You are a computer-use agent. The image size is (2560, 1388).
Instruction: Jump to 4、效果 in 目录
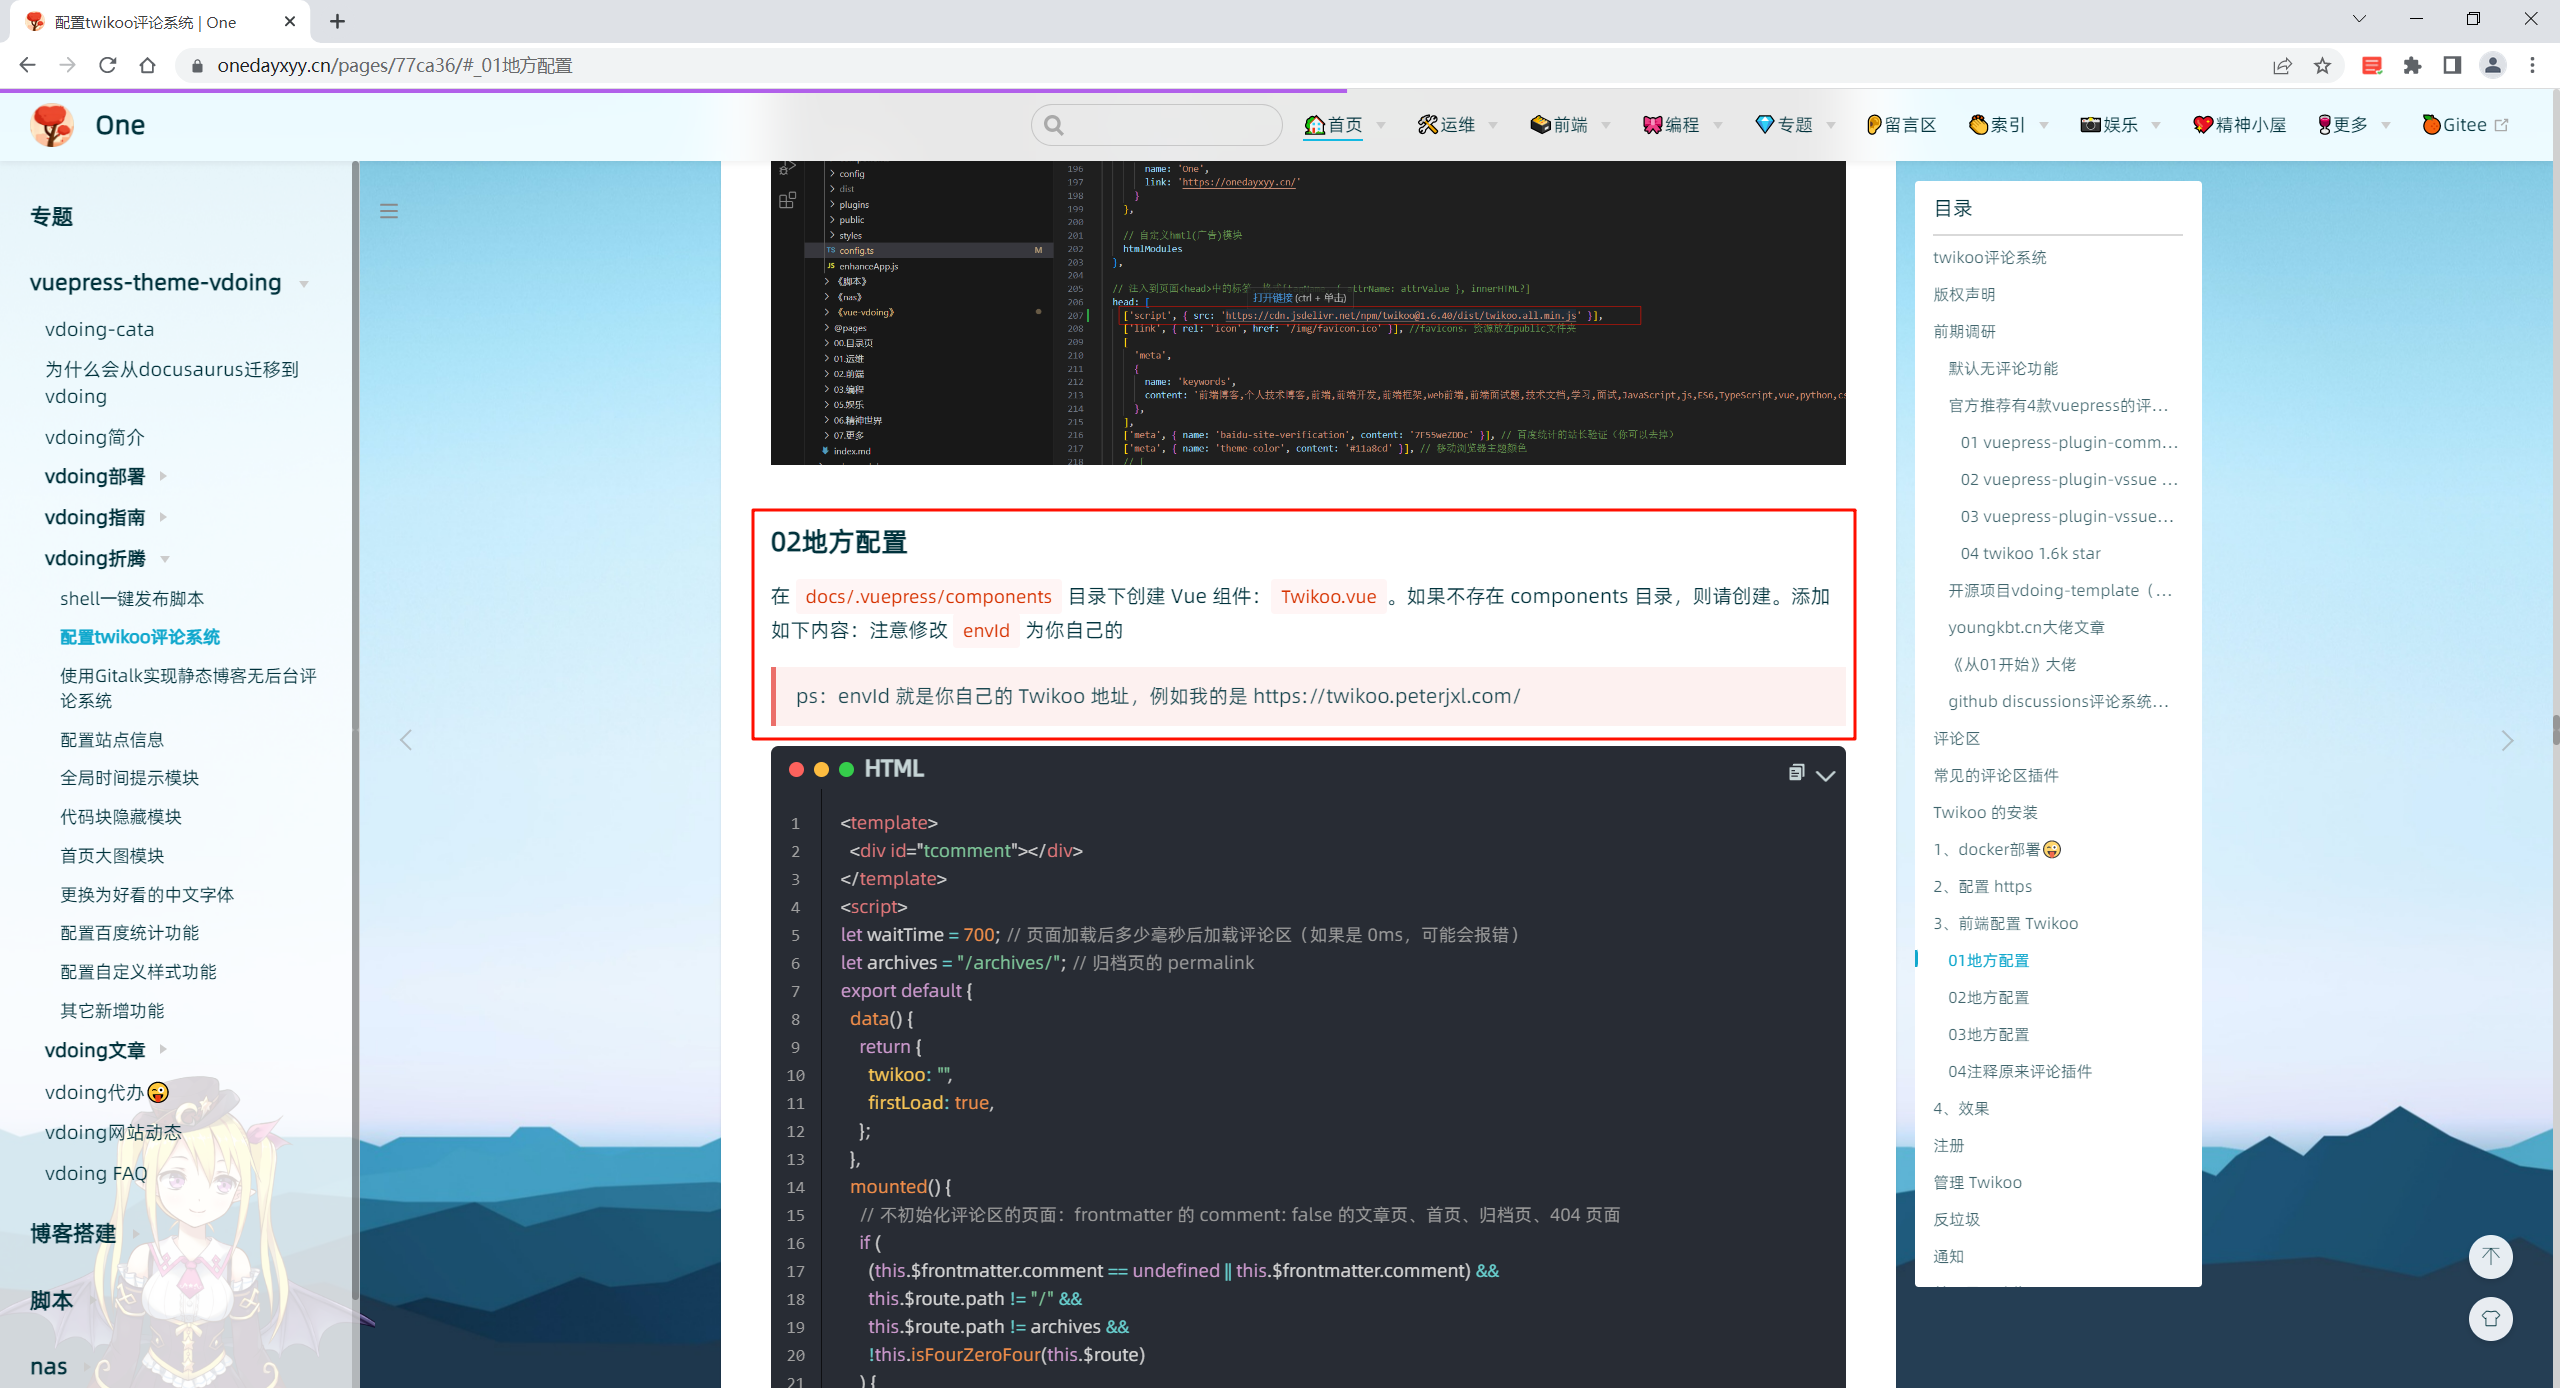point(1961,1108)
